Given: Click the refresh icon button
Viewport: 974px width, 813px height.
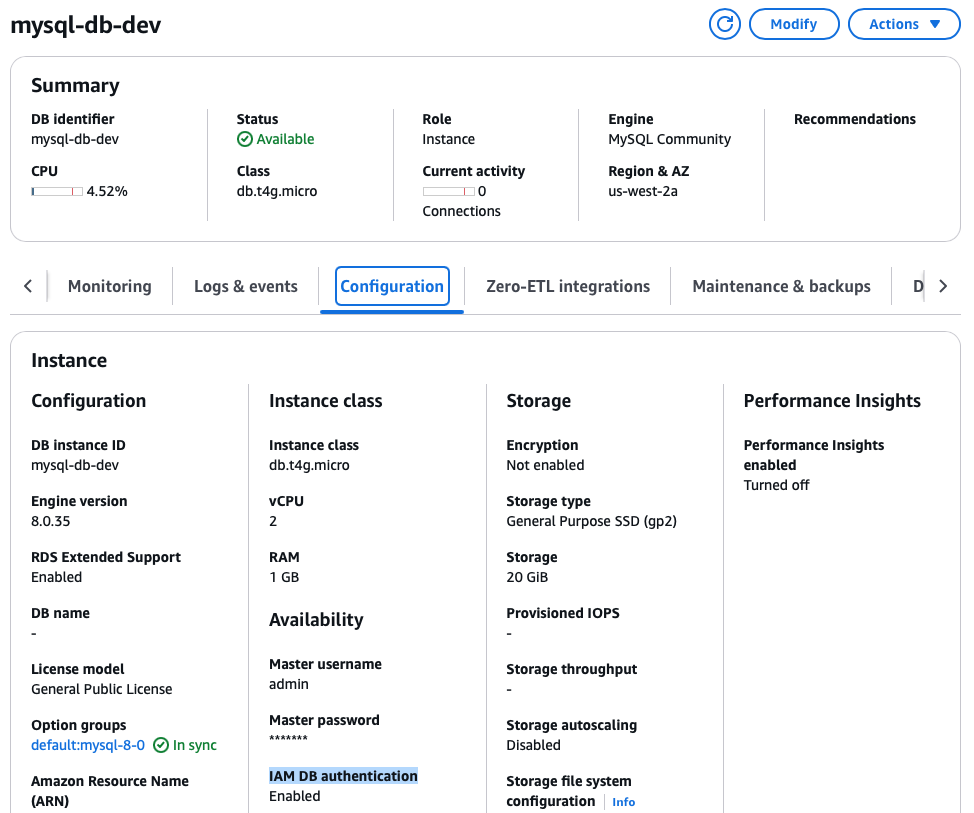Looking at the screenshot, I should click(x=724, y=24).
